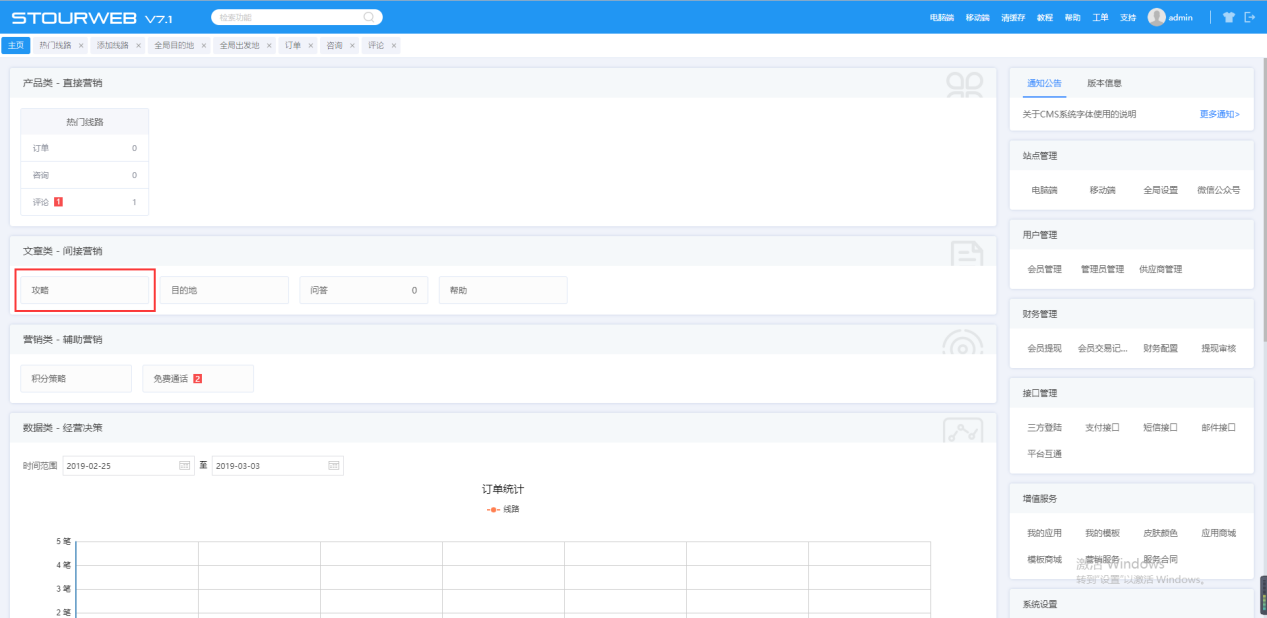Screen dimensions: 1267x618
Task: Close the 热门线路 tab
Action: click(81, 46)
